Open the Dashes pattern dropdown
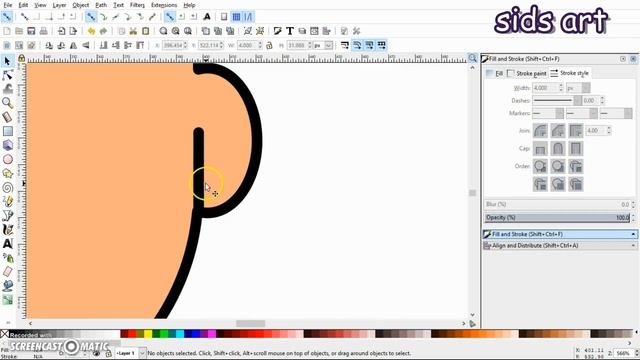Screen dimensions: 640x360 pos(577,100)
